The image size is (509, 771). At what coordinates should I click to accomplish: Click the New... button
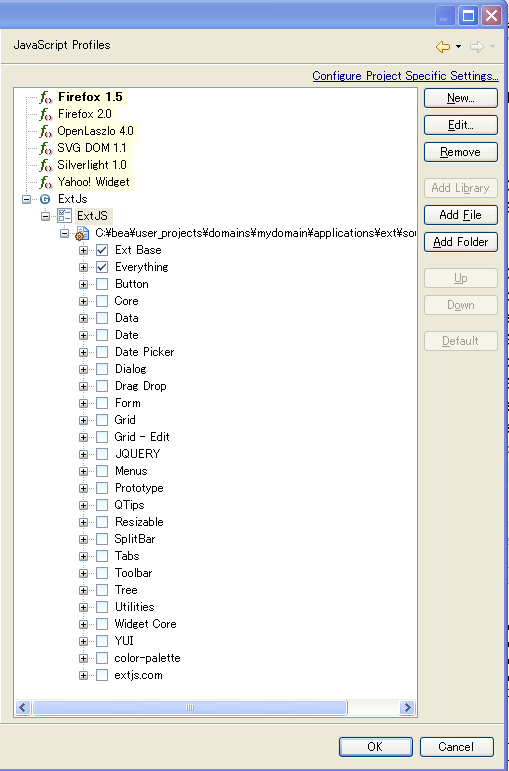pos(461,98)
